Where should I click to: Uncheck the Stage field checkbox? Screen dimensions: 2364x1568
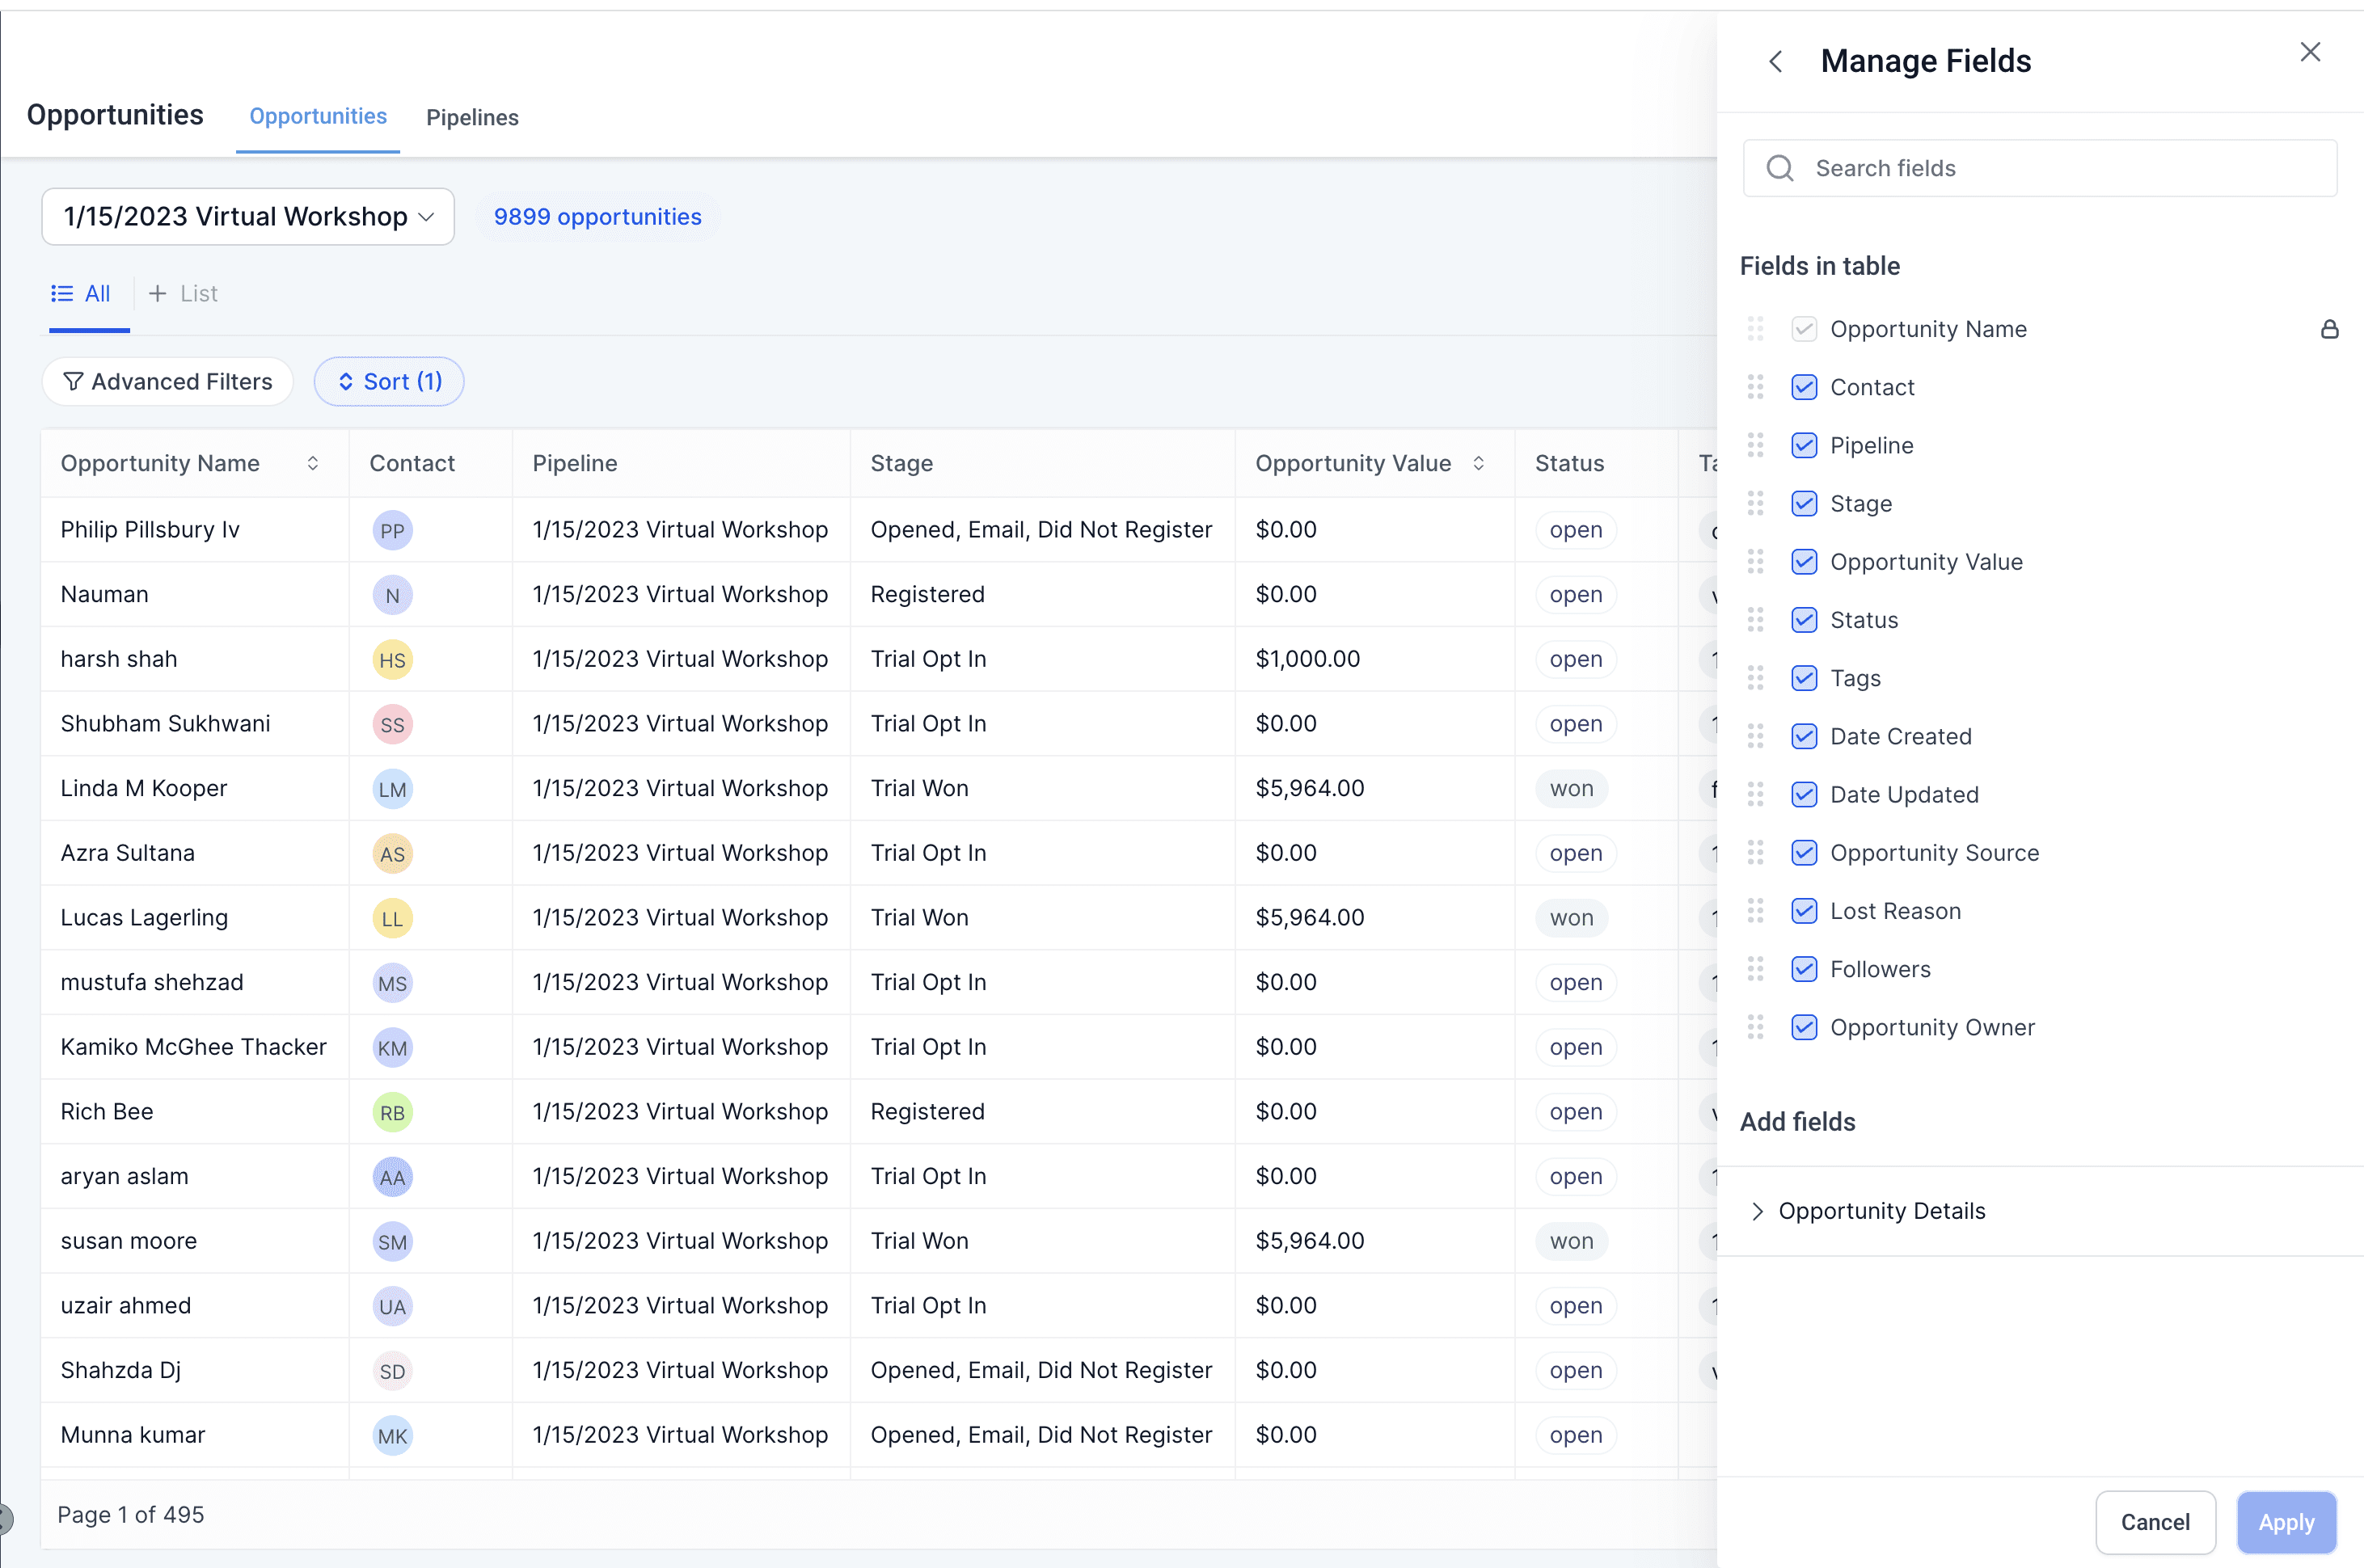[1804, 503]
